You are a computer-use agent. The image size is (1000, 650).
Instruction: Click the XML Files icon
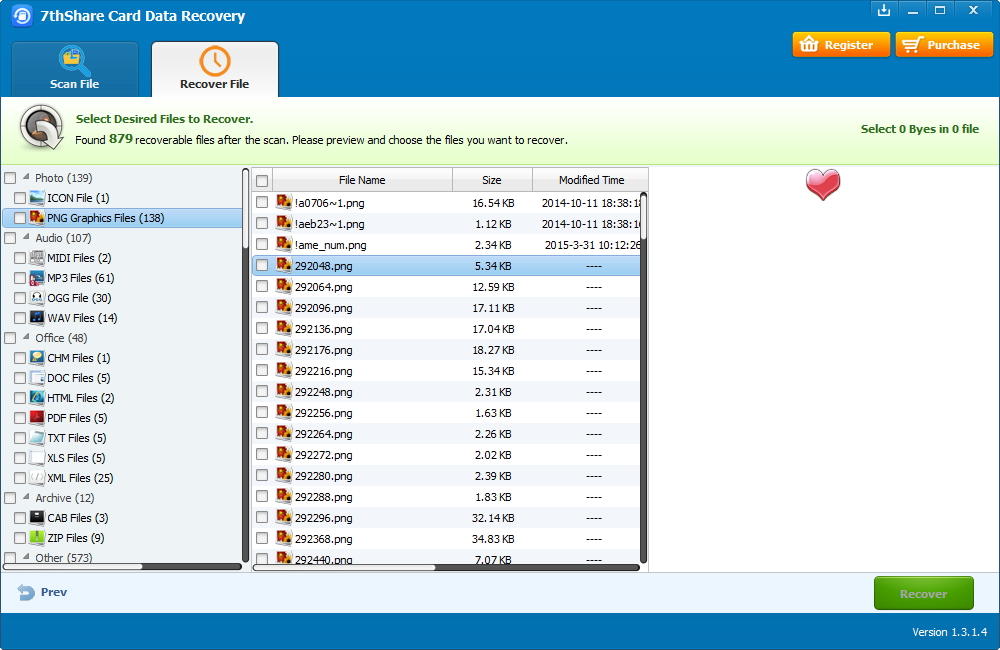37,478
